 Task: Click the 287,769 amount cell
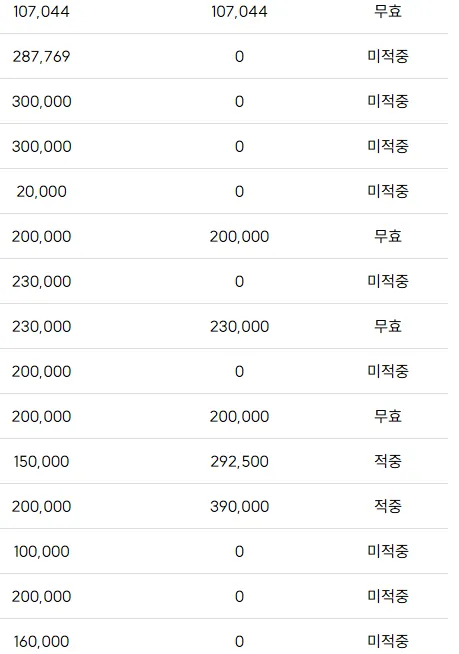[x=41, y=56]
